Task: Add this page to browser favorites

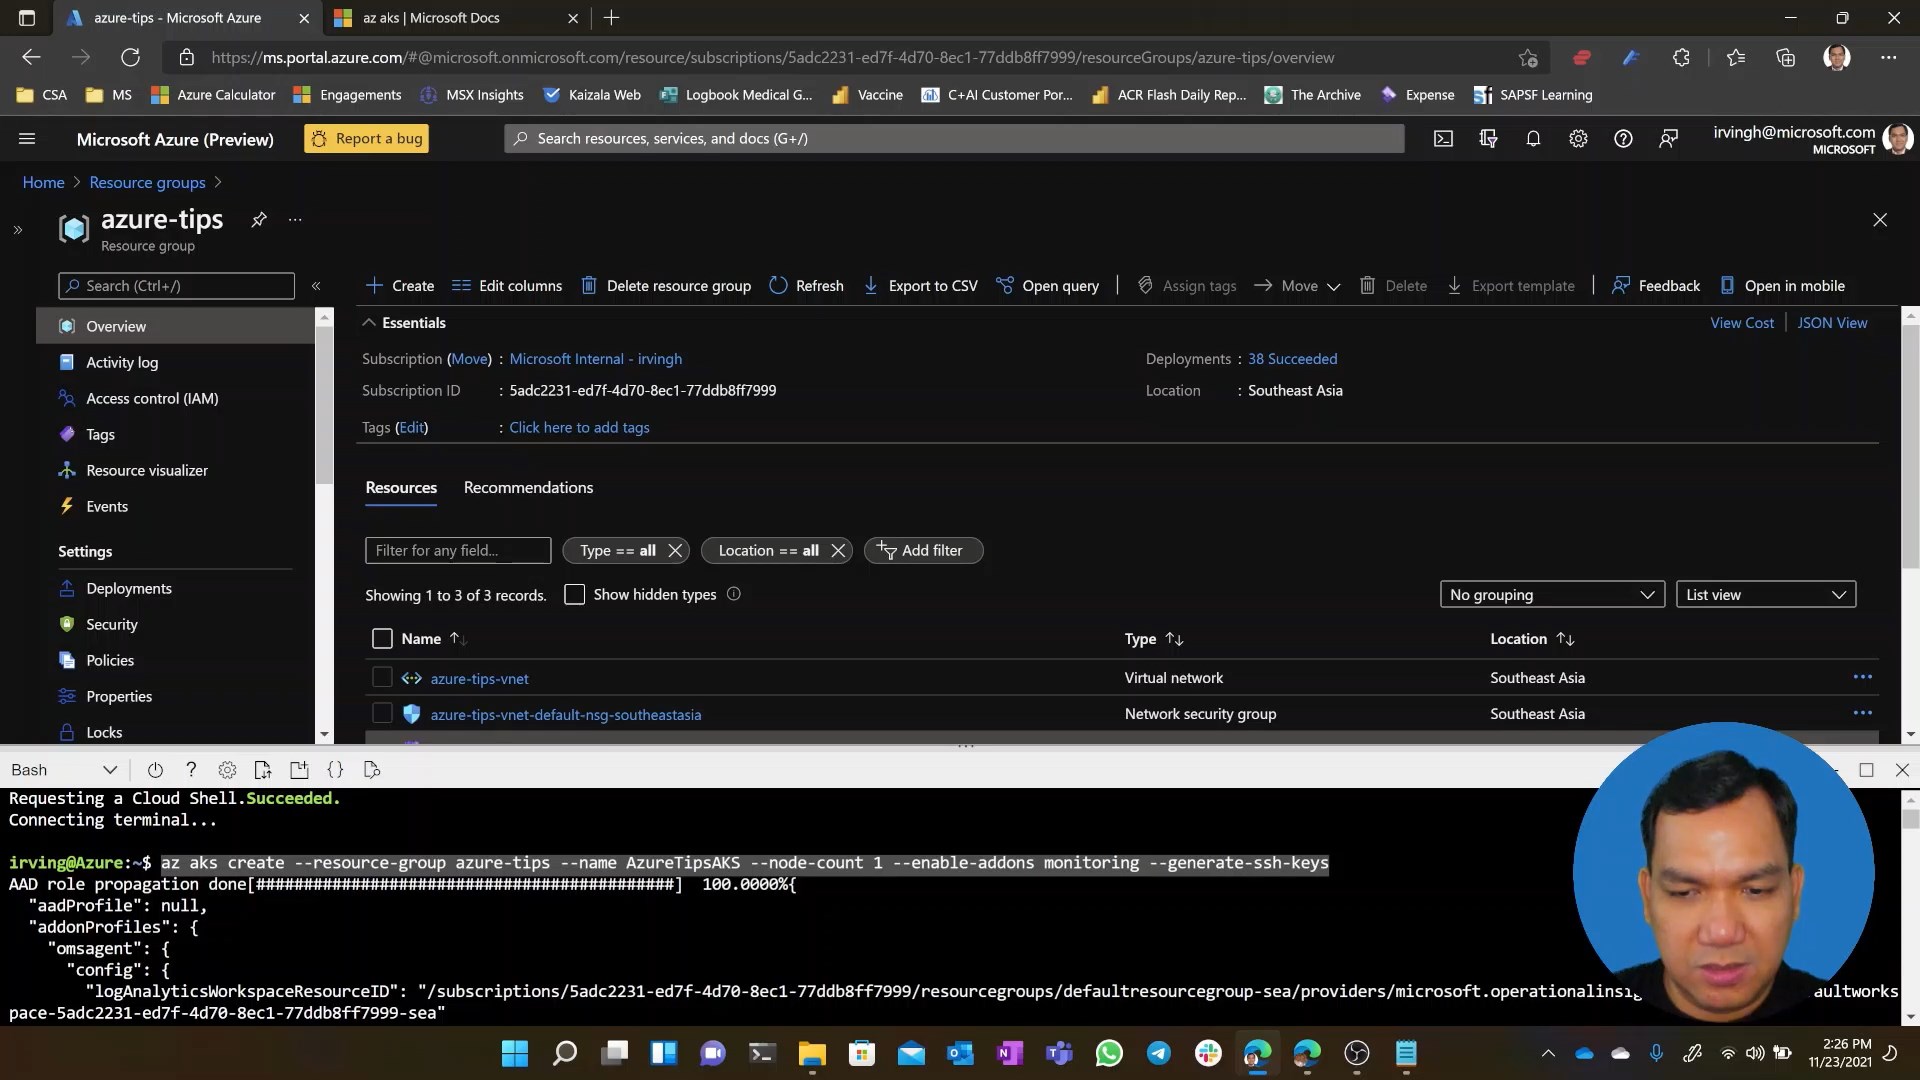Action: point(1527,58)
